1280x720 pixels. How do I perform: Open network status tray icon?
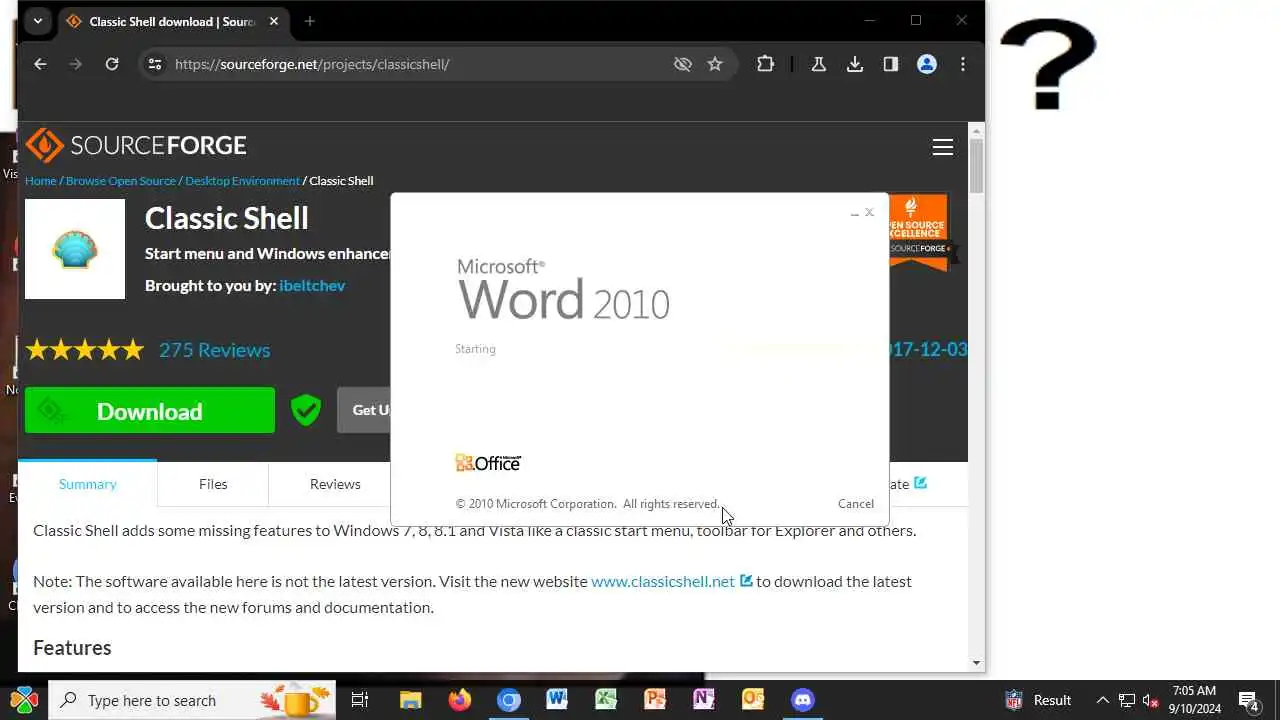[x=1127, y=700]
